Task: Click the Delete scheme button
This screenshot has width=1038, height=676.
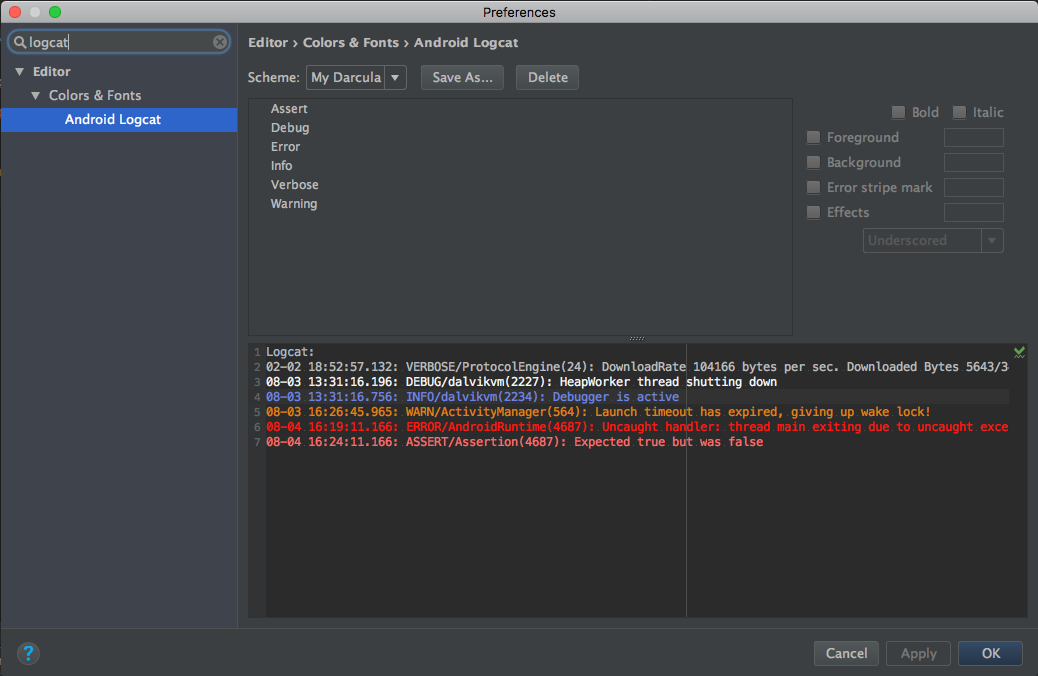Action: [x=547, y=77]
